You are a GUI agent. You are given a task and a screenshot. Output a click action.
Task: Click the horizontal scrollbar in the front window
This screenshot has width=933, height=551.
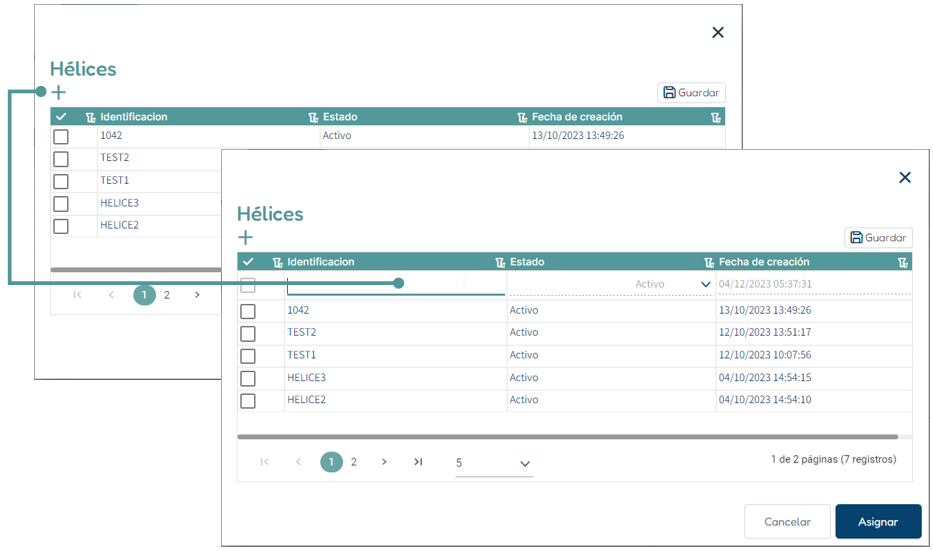pyautogui.click(x=567, y=437)
